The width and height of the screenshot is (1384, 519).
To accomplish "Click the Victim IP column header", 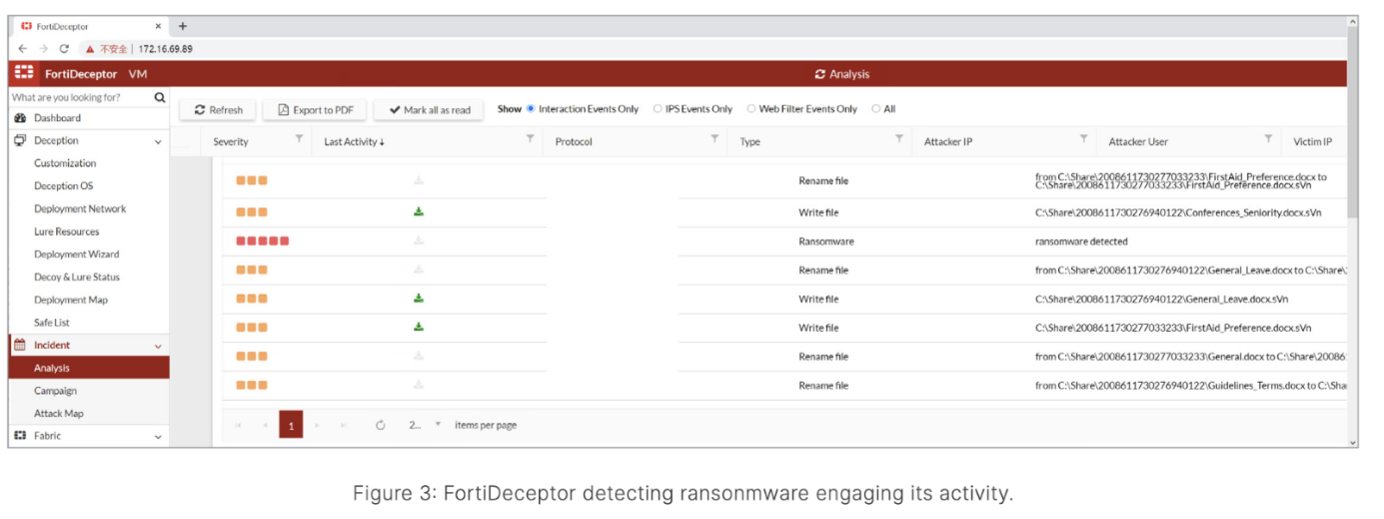I will click(x=1313, y=142).
